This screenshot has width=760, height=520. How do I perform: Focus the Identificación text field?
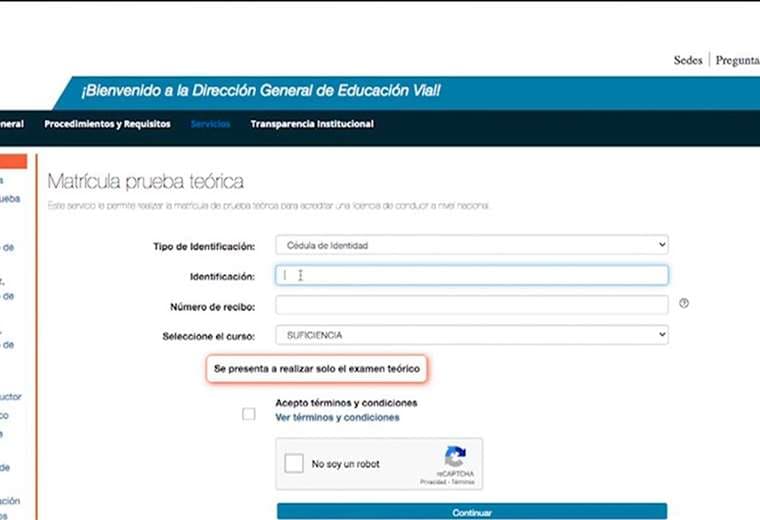pyautogui.click(x=471, y=275)
